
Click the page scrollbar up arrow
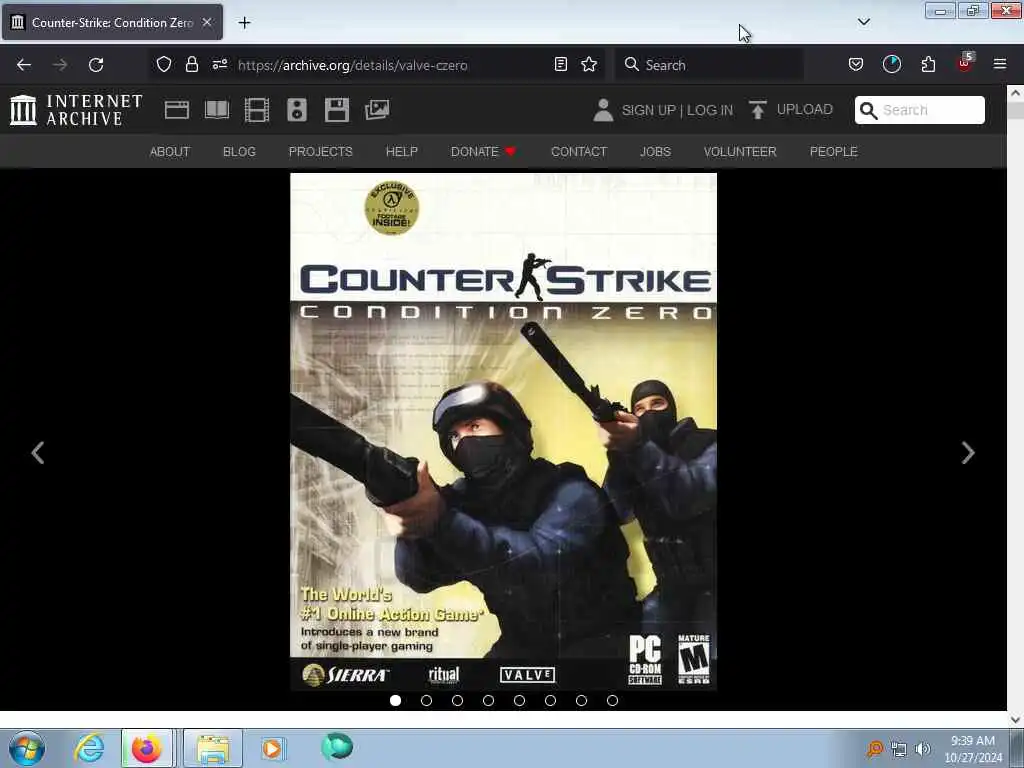pyautogui.click(x=1015, y=93)
